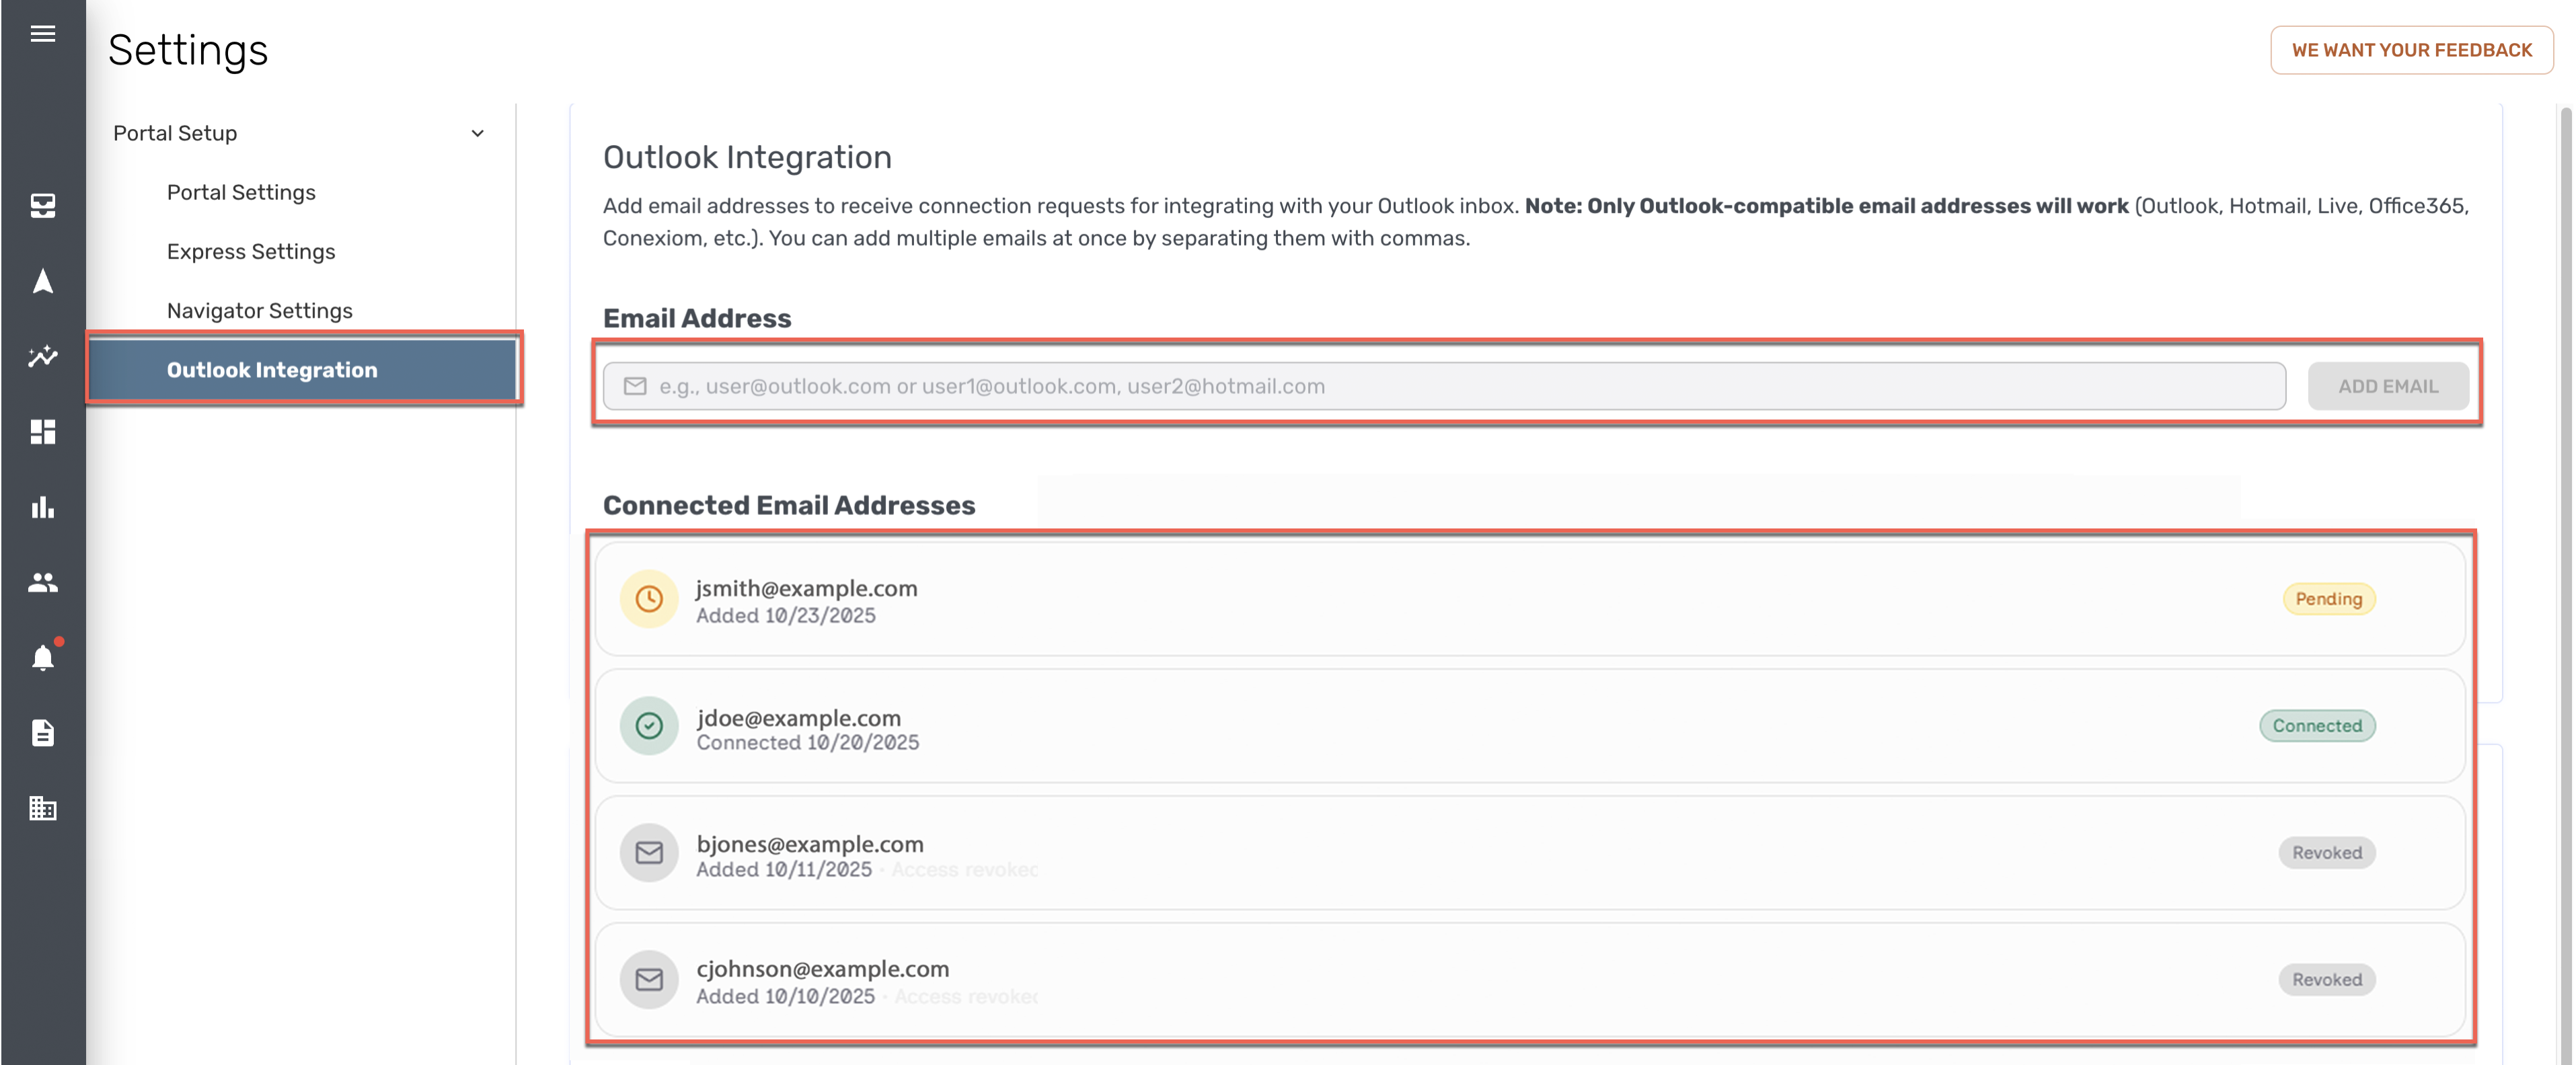2576x1065 pixels.
Task: Toggle the sidebar with the hamburger menu
Action: [43, 33]
